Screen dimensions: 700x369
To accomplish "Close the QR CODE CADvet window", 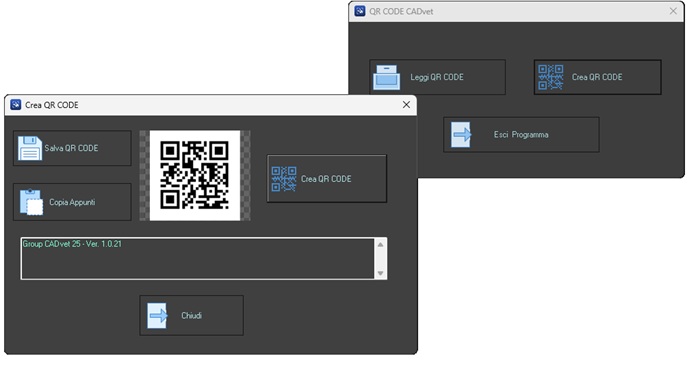I will tap(673, 11).
